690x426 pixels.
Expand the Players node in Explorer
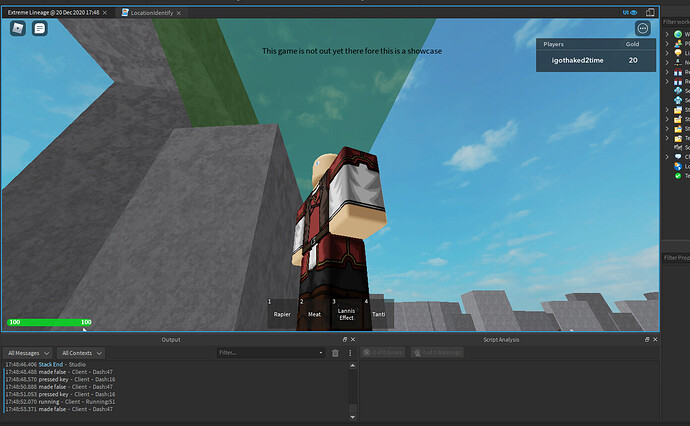point(667,44)
